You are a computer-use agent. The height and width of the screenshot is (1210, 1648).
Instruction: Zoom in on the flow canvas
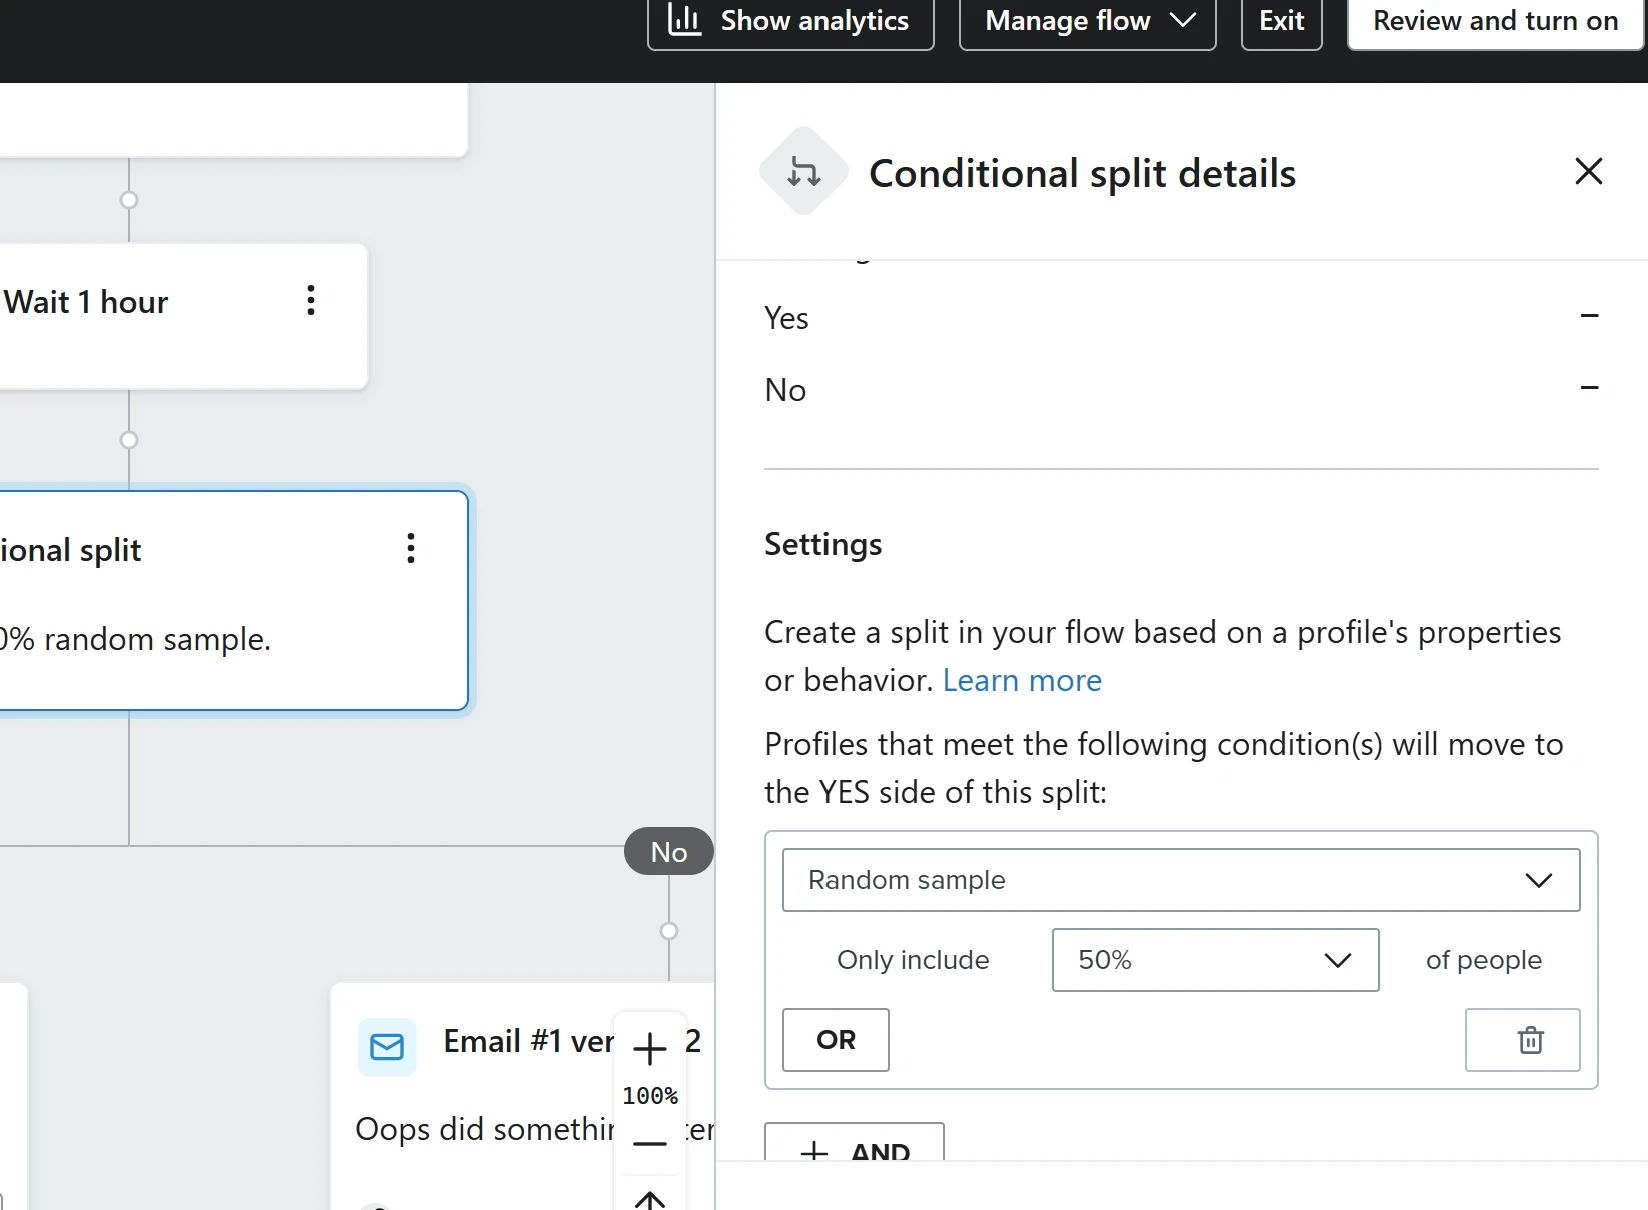(650, 1049)
